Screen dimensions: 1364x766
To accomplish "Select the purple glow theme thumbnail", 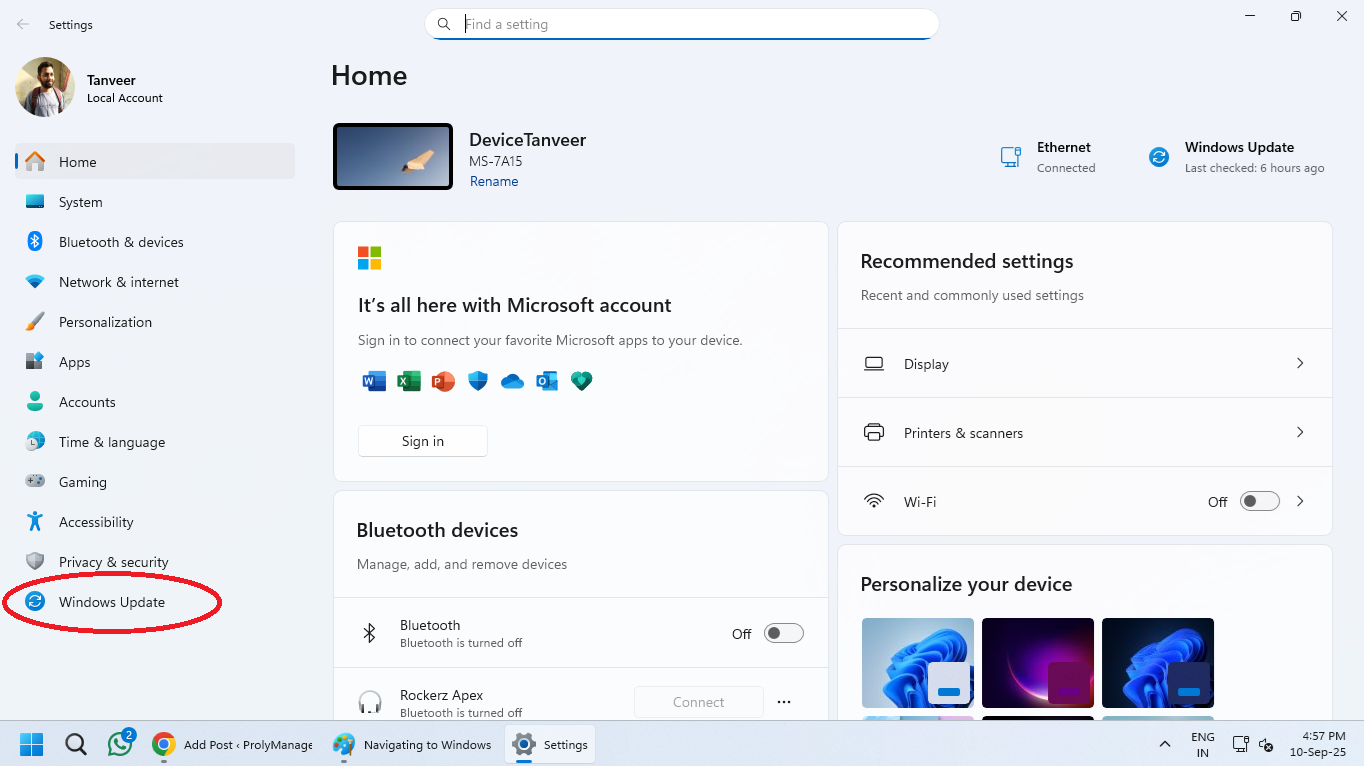I will coord(1038,663).
